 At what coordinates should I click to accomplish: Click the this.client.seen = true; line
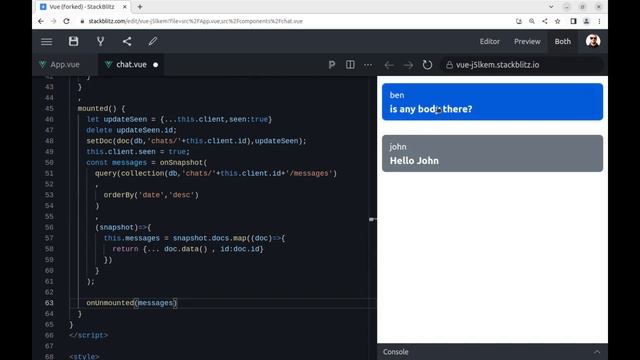click(138, 152)
